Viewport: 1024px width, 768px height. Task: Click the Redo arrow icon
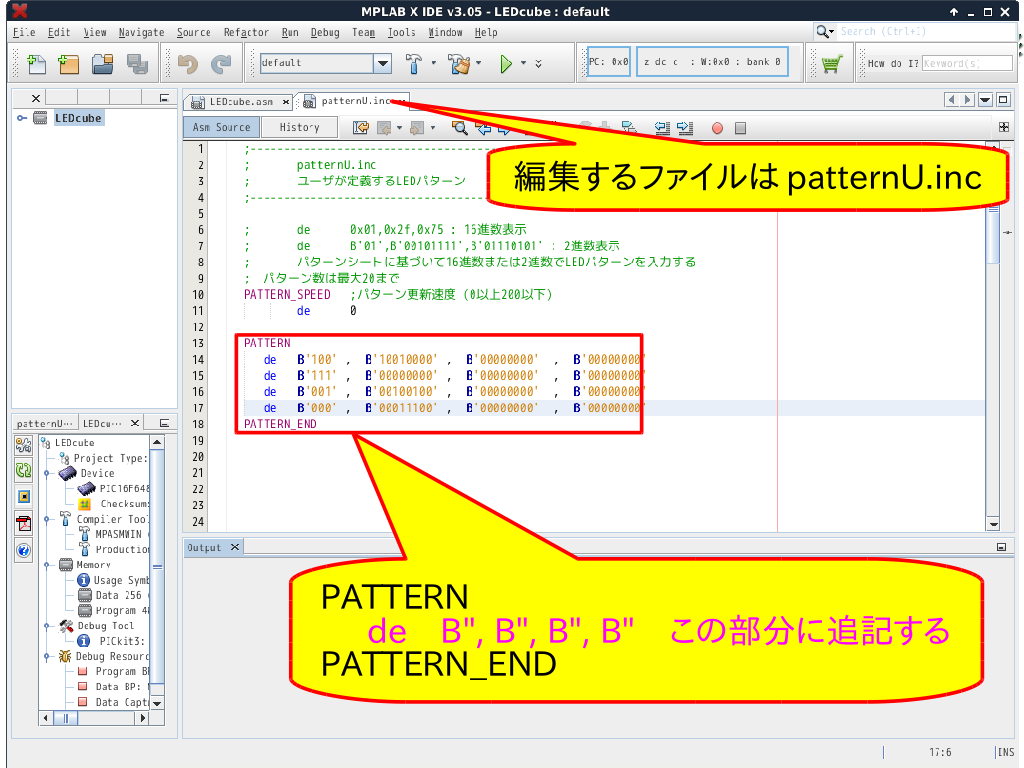click(x=221, y=63)
